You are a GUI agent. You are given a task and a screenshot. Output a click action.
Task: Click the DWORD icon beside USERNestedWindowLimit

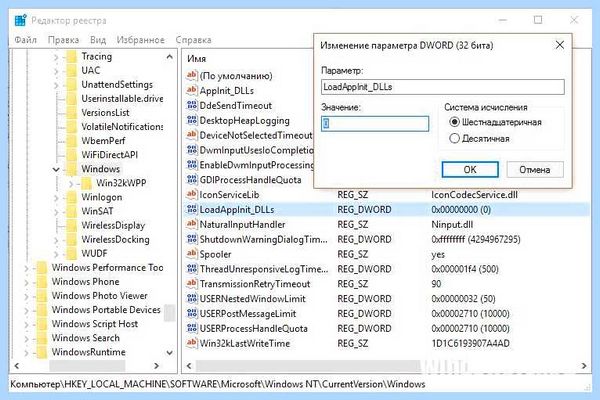(x=191, y=299)
